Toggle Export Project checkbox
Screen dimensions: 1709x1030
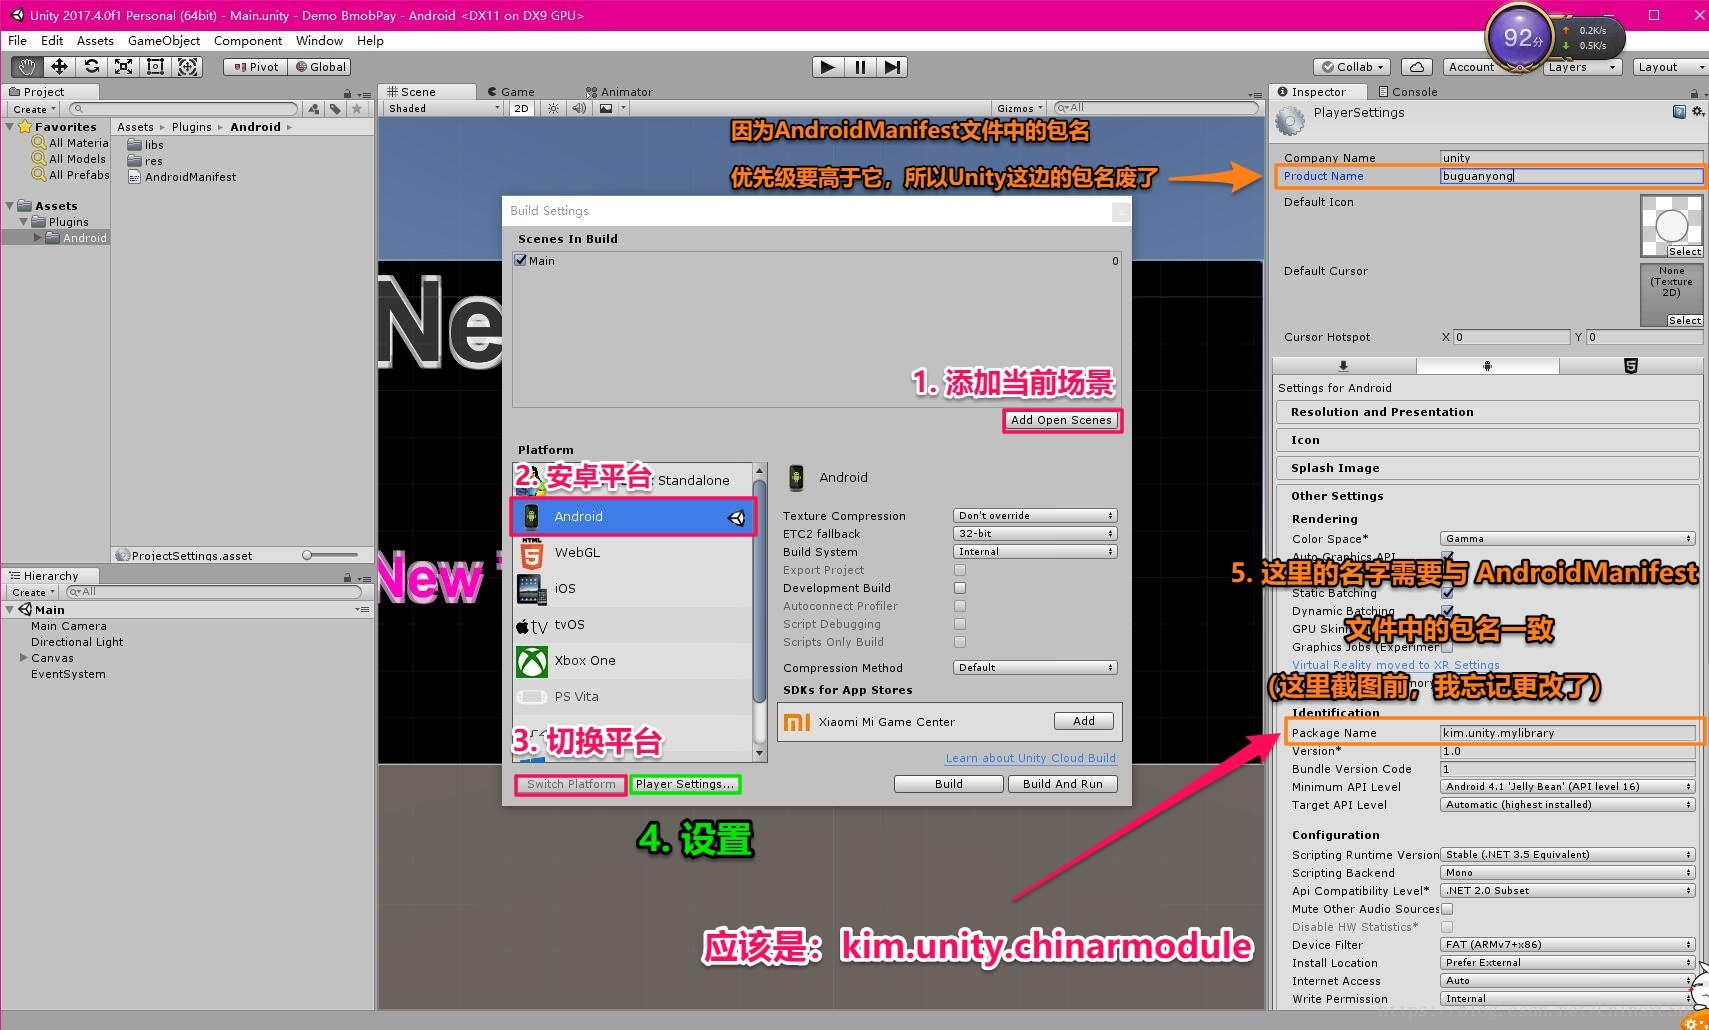tap(960, 570)
